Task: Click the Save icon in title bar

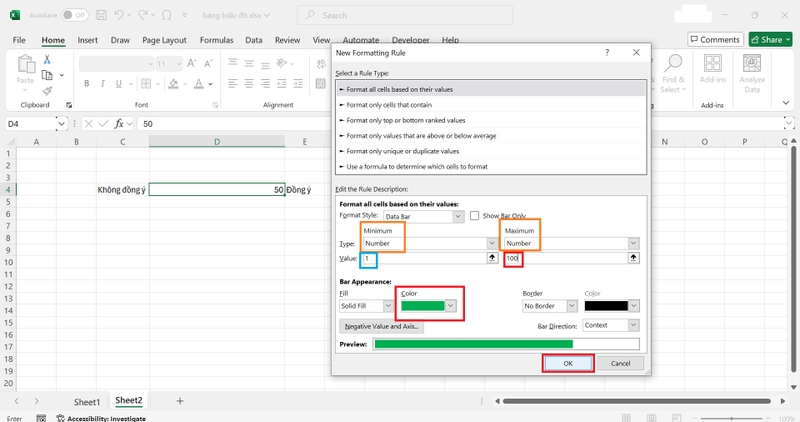Action: (101, 15)
